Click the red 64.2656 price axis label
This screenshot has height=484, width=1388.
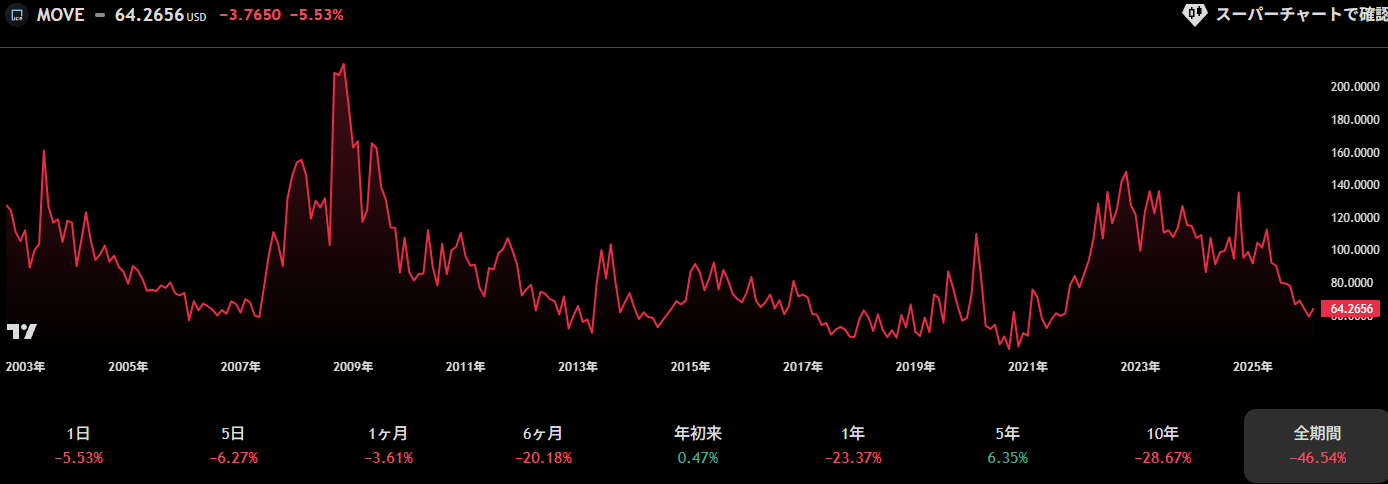(1350, 309)
